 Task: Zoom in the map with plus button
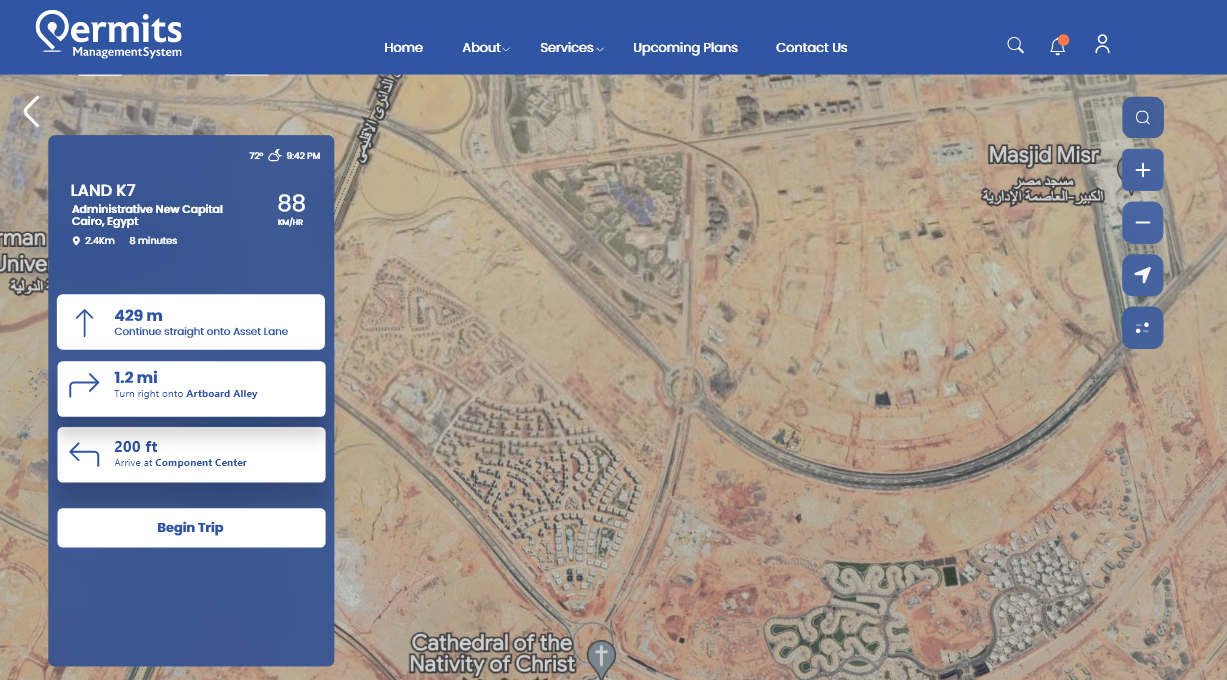(1142, 170)
